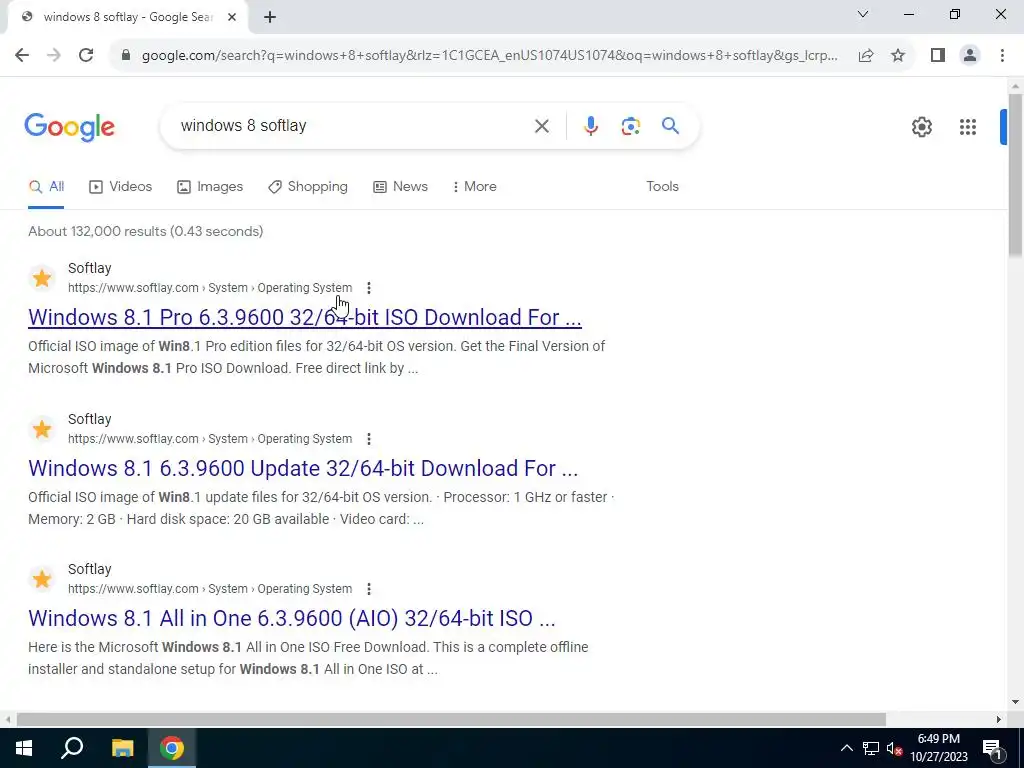Switch to the Shopping results tab
Viewport: 1024px width, 768px height.
[308, 187]
